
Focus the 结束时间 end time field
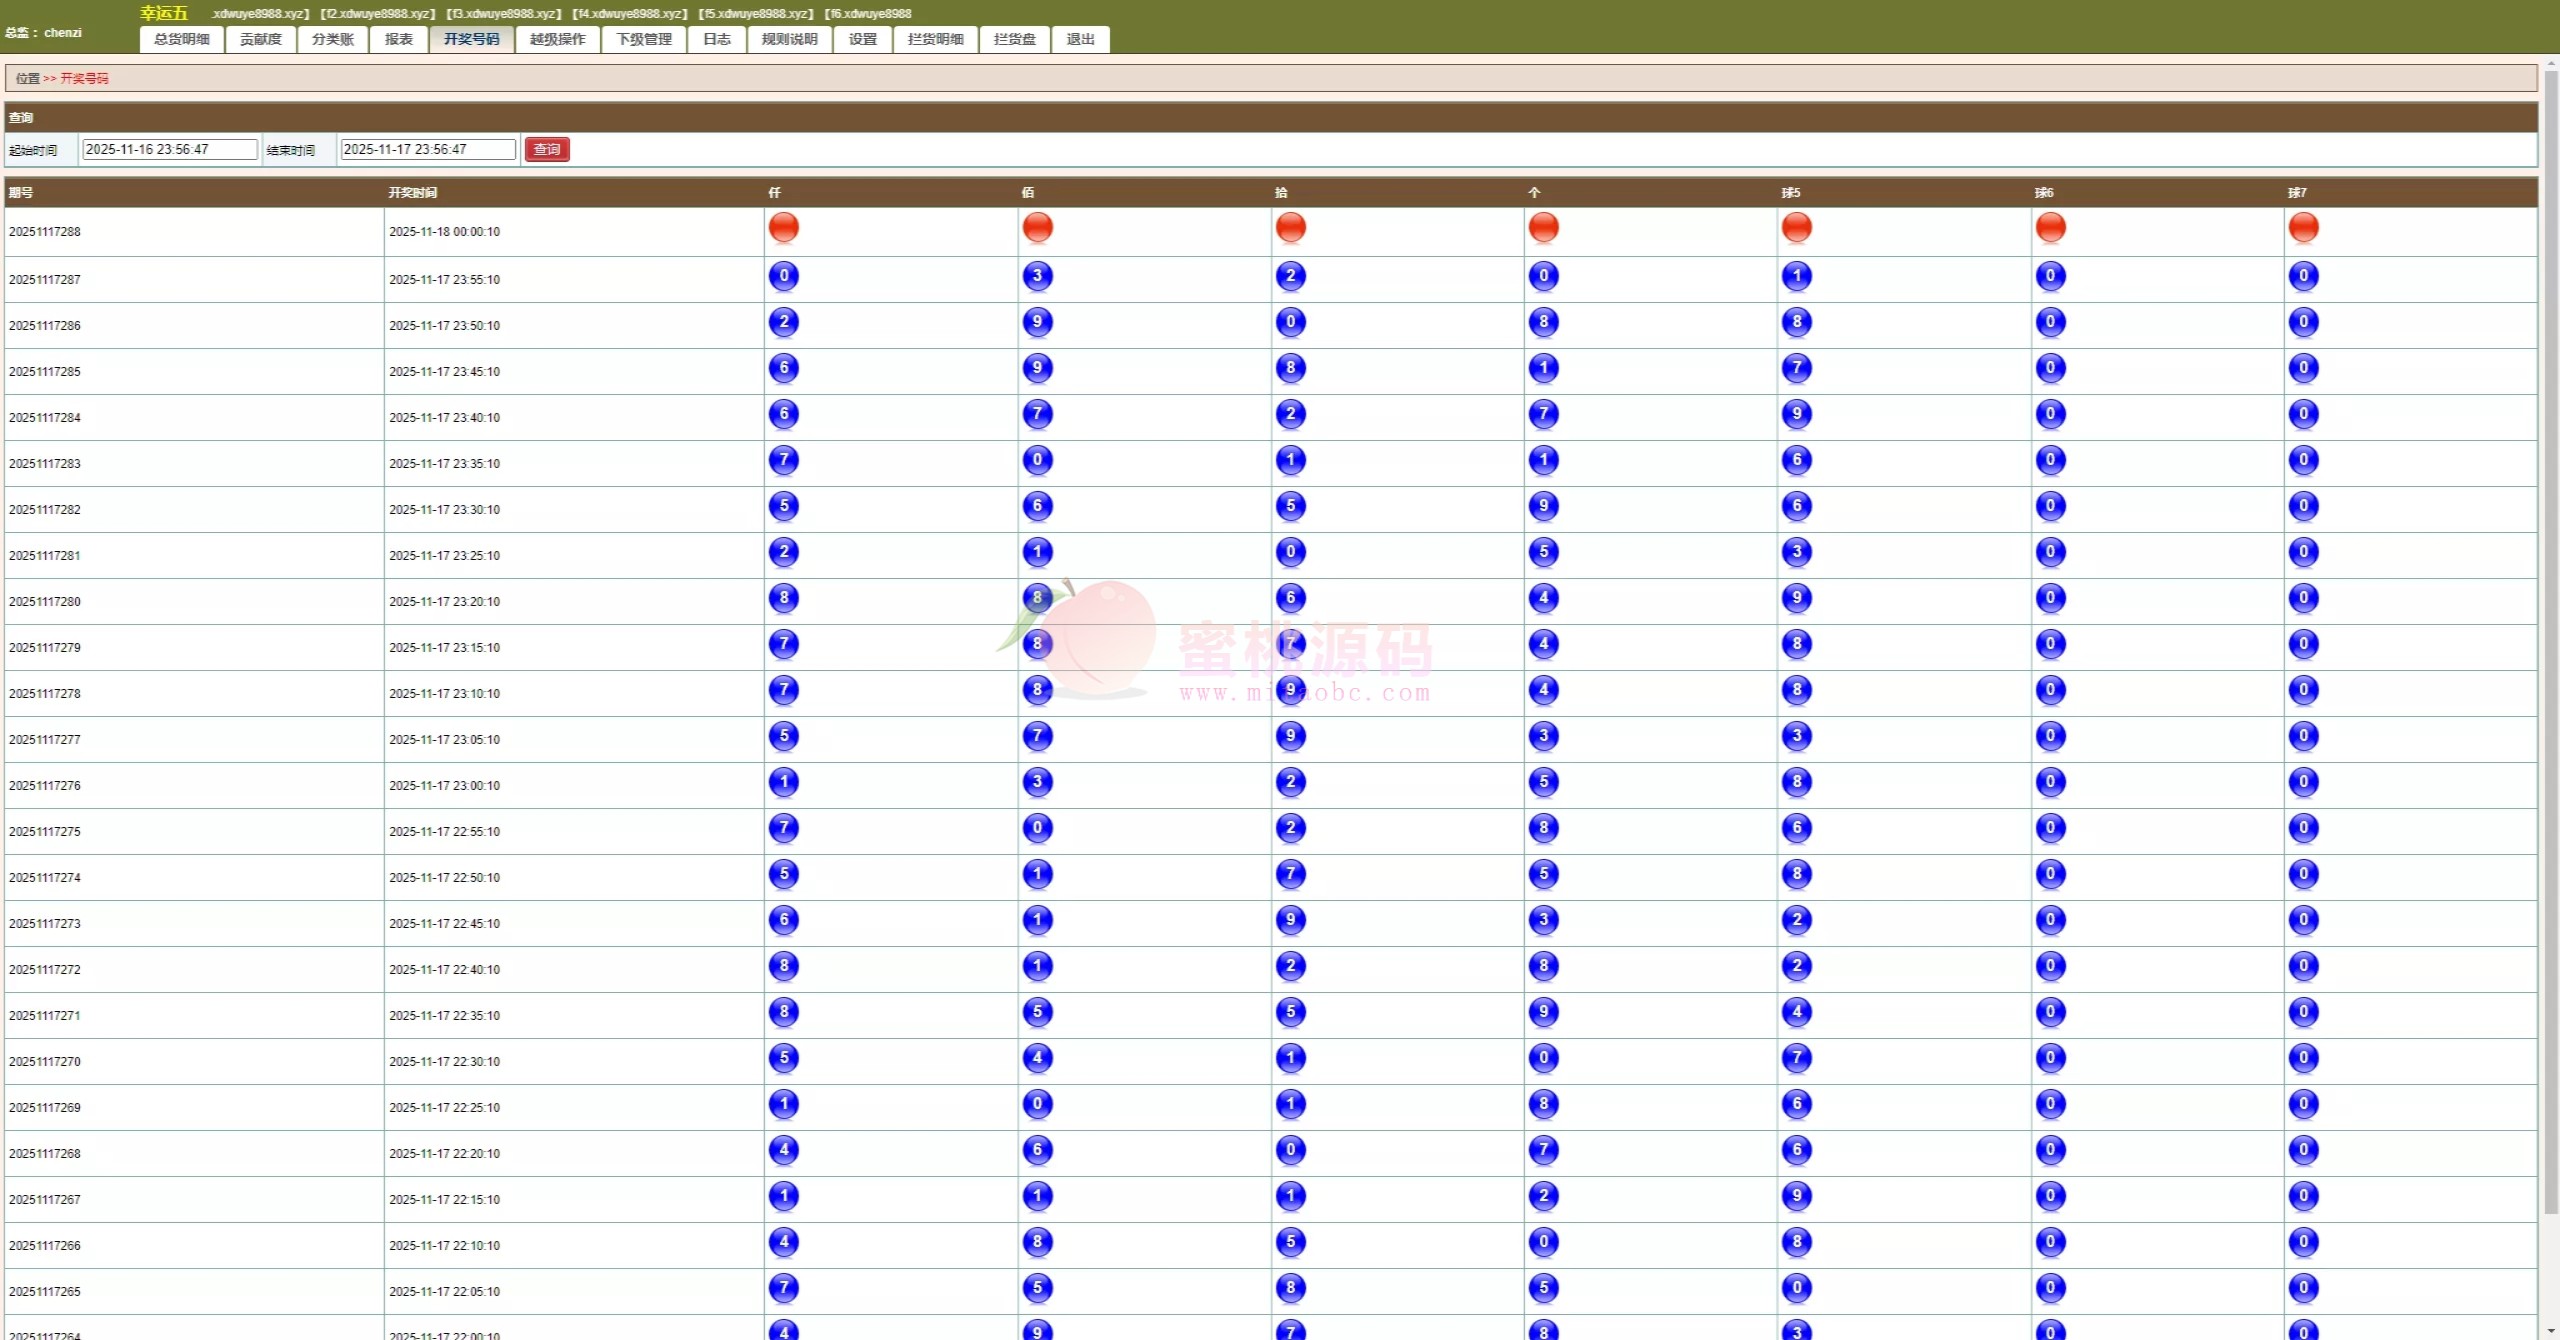427,149
